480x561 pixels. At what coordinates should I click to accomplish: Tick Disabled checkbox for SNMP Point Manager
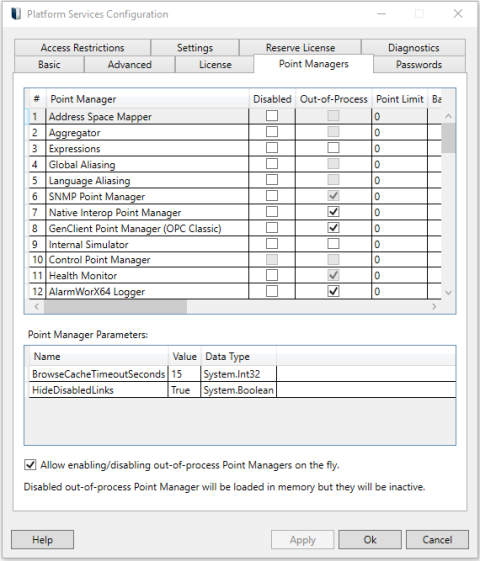[x=272, y=196]
